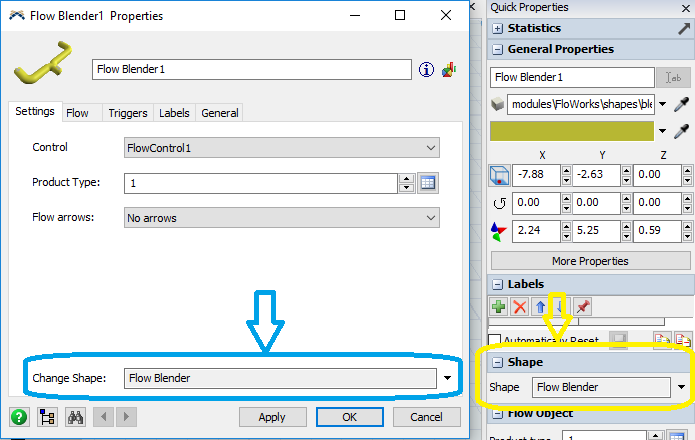
Task: Pin the label with the red pushpin icon
Action: 582,307
